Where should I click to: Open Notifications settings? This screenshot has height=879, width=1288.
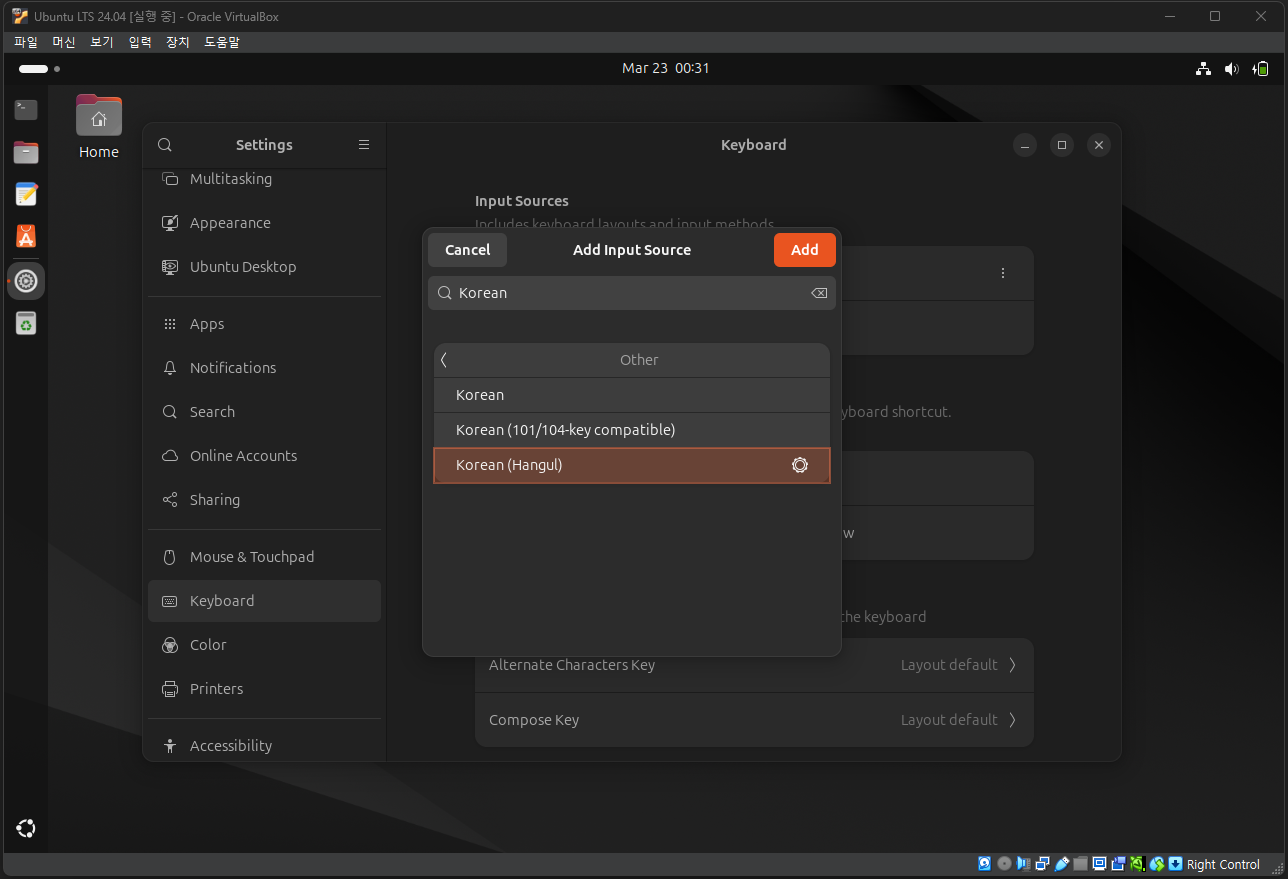(x=264, y=368)
